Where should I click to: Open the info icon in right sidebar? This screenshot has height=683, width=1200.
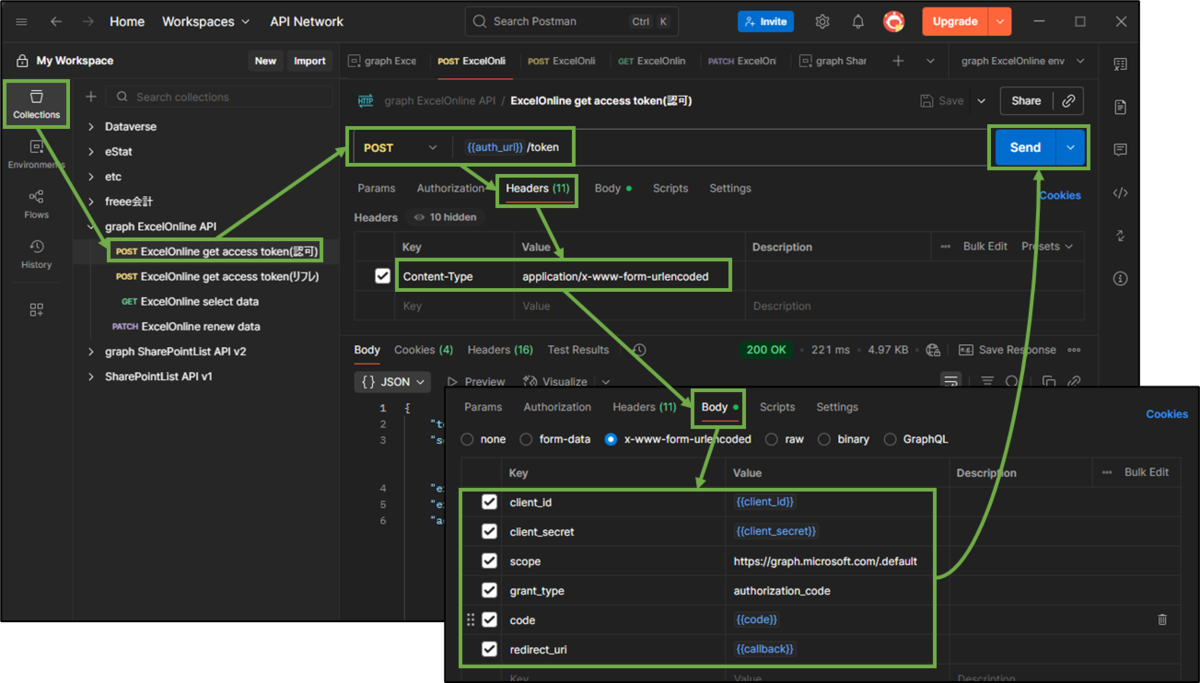(x=1120, y=278)
